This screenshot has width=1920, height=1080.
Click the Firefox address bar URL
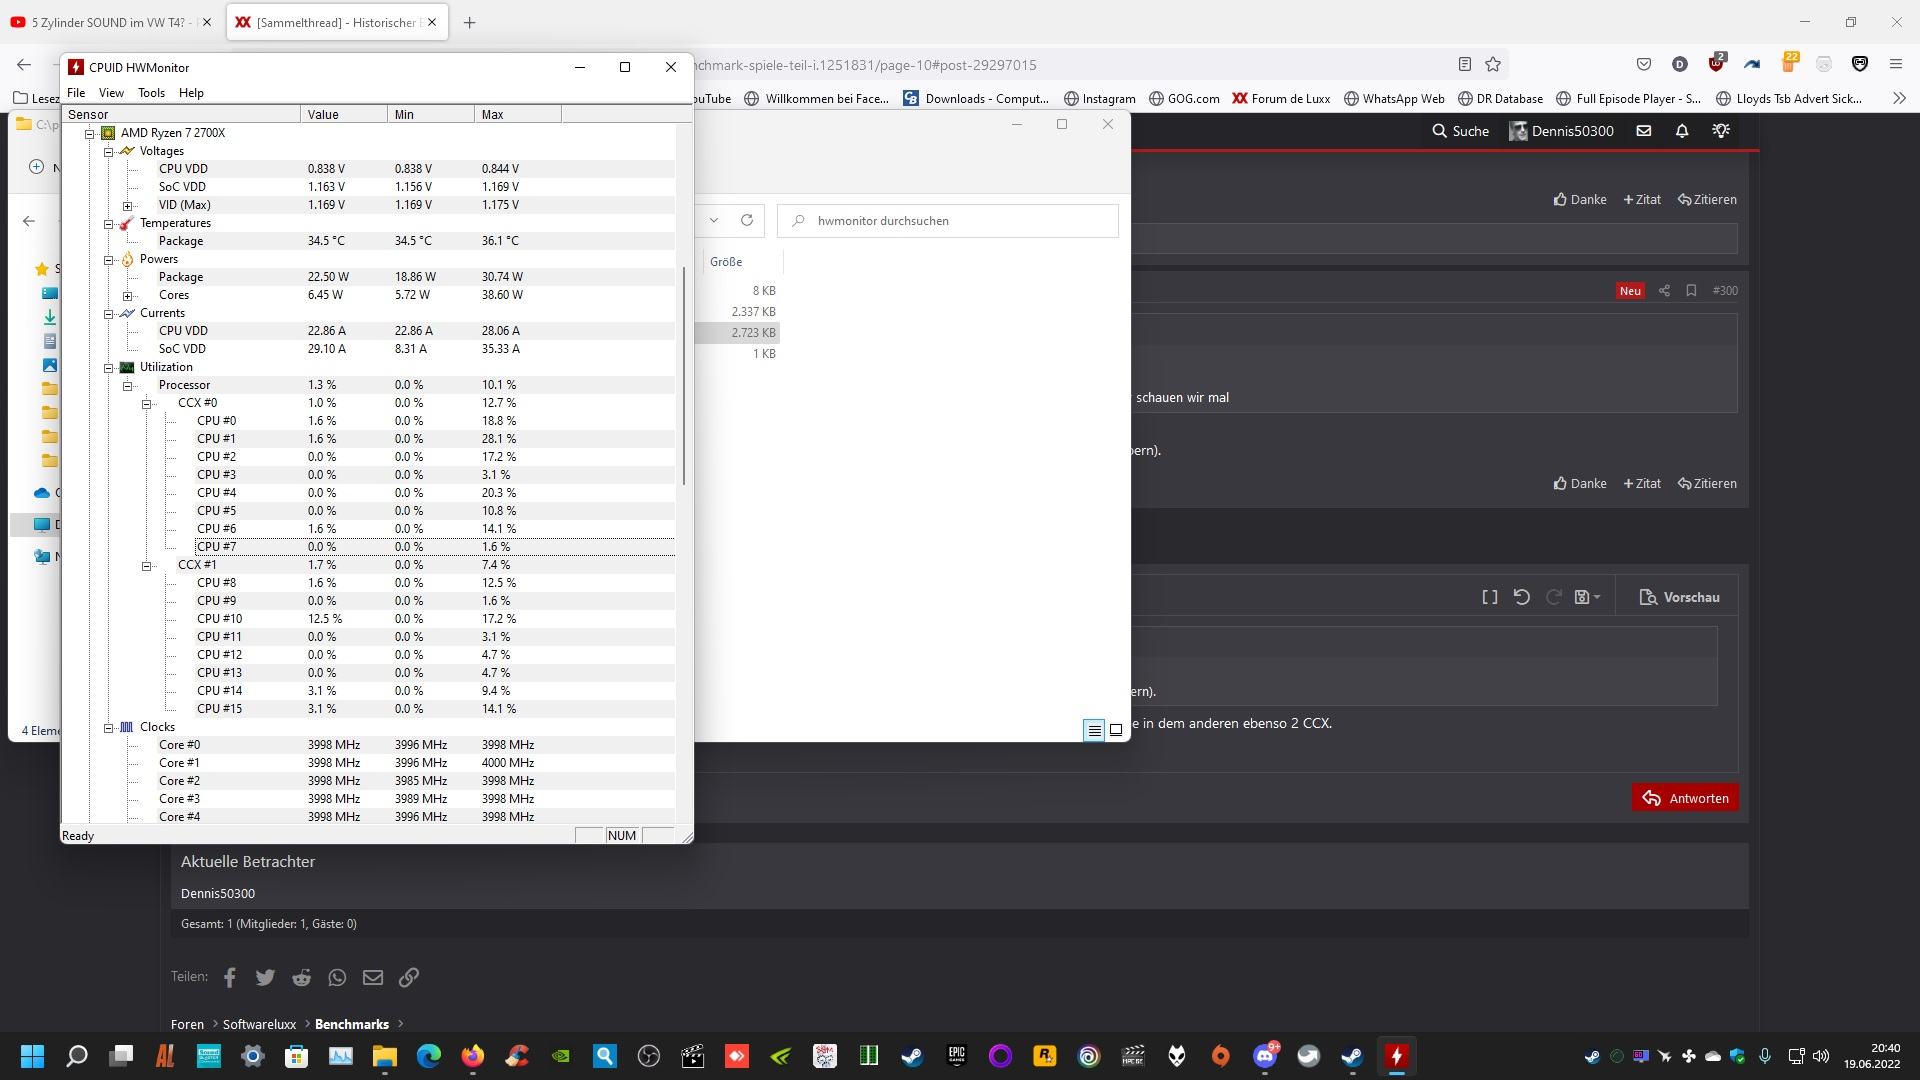coord(865,65)
